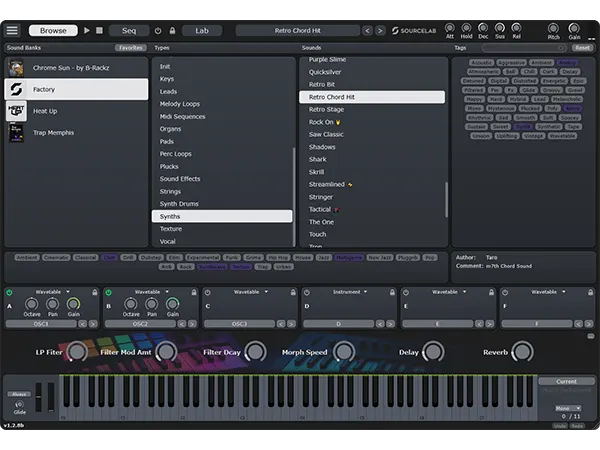Select the Plucks sound type
The height and width of the screenshot is (450, 600).
click(169, 166)
